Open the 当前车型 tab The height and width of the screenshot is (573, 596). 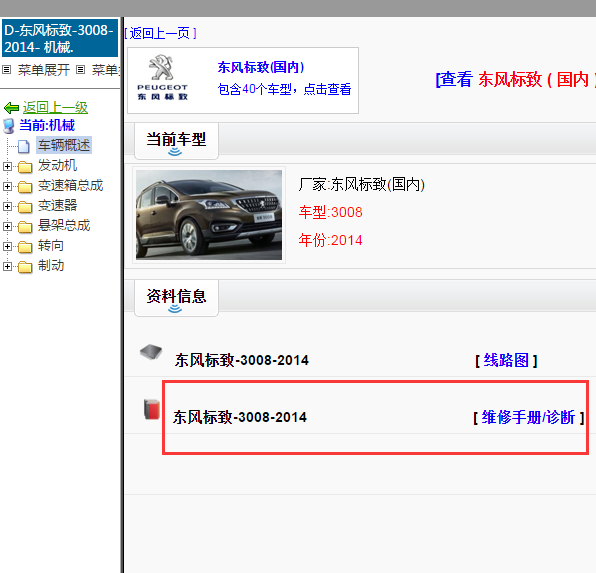(x=176, y=141)
